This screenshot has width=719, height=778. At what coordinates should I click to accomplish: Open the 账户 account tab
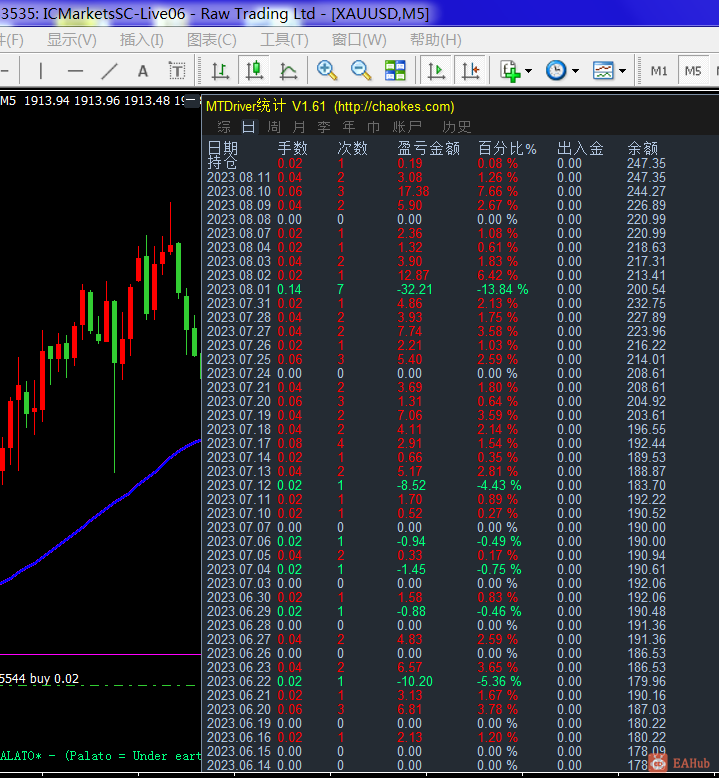[407, 127]
